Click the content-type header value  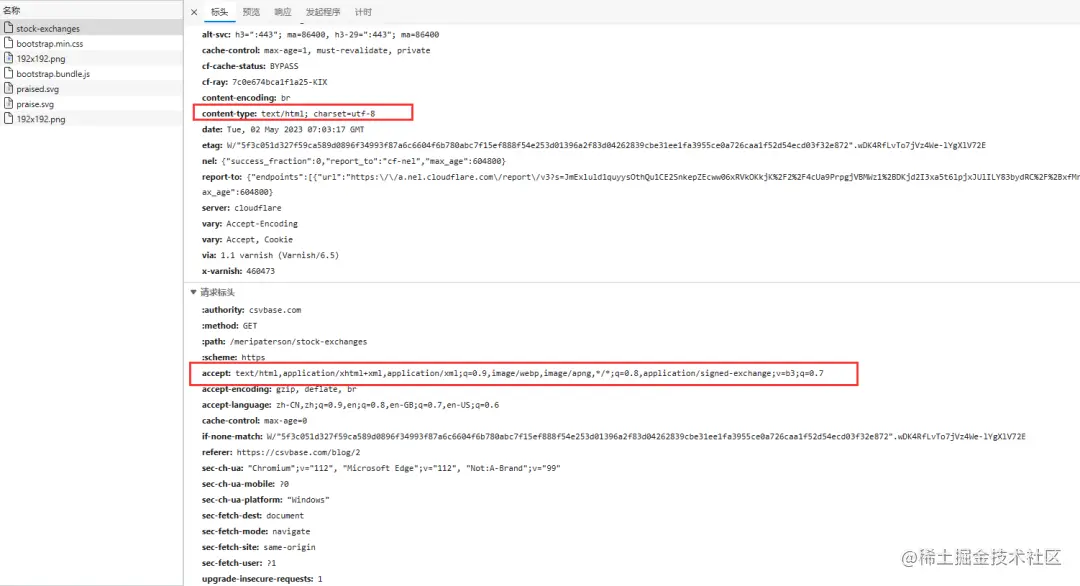pos(318,114)
